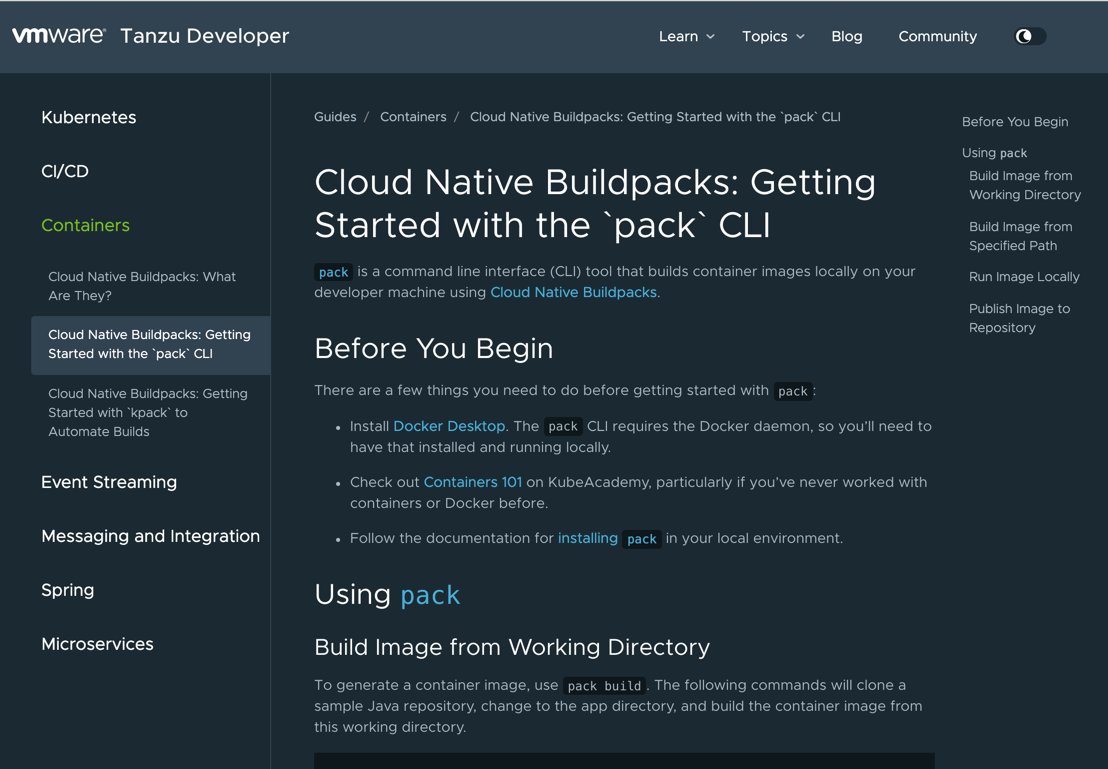Image resolution: width=1108 pixels, height=769 pixels.
Task: Click the 'pack build' inline code
Action: [x=604, y=686]
